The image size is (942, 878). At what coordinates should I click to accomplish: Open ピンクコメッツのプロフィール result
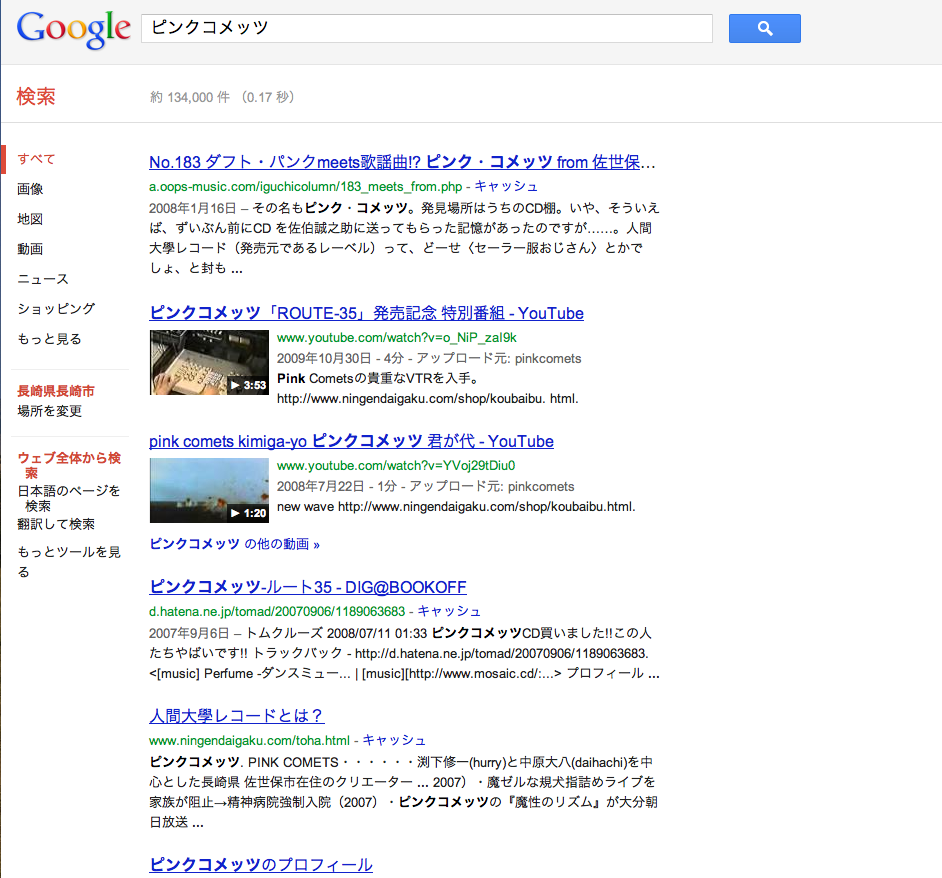tap(261, 865)
